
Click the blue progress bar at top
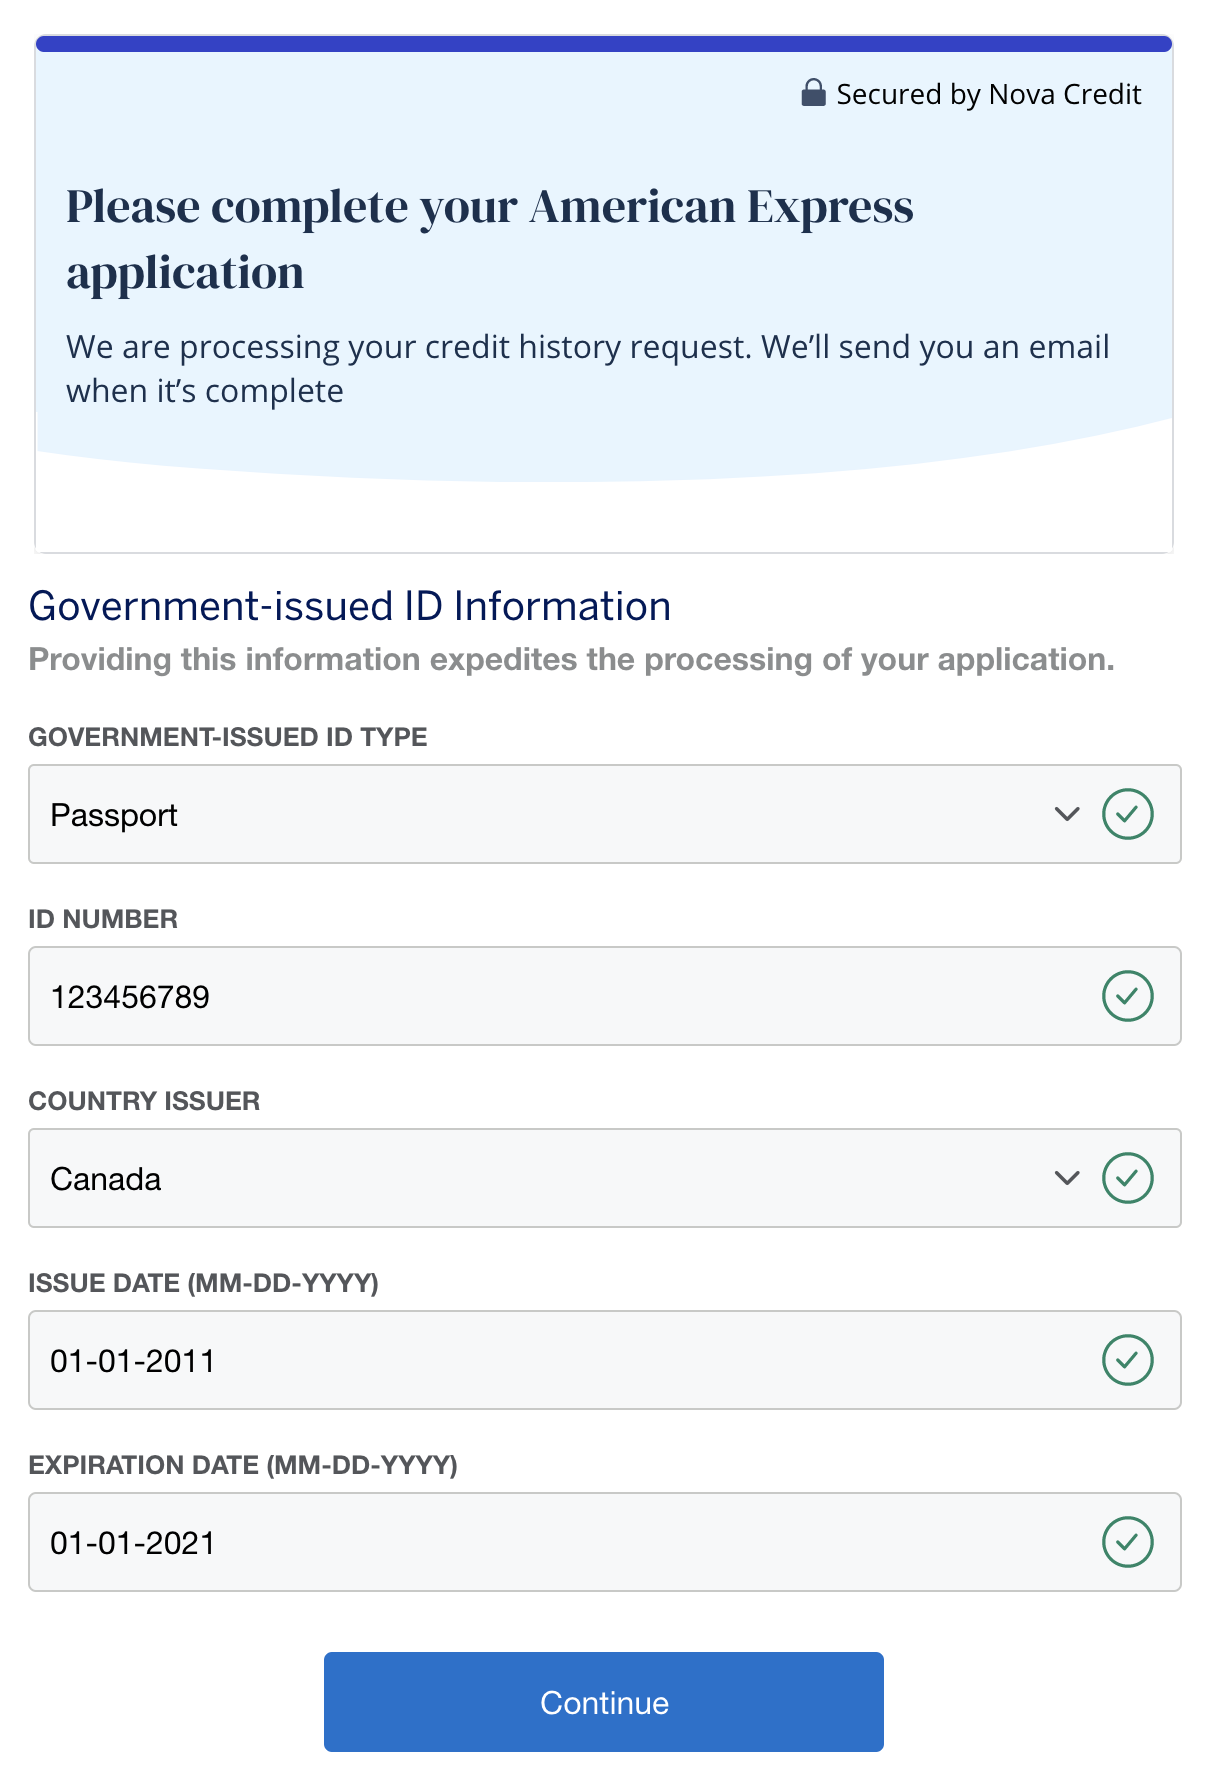pyautogui.click(x=604, y=44)
